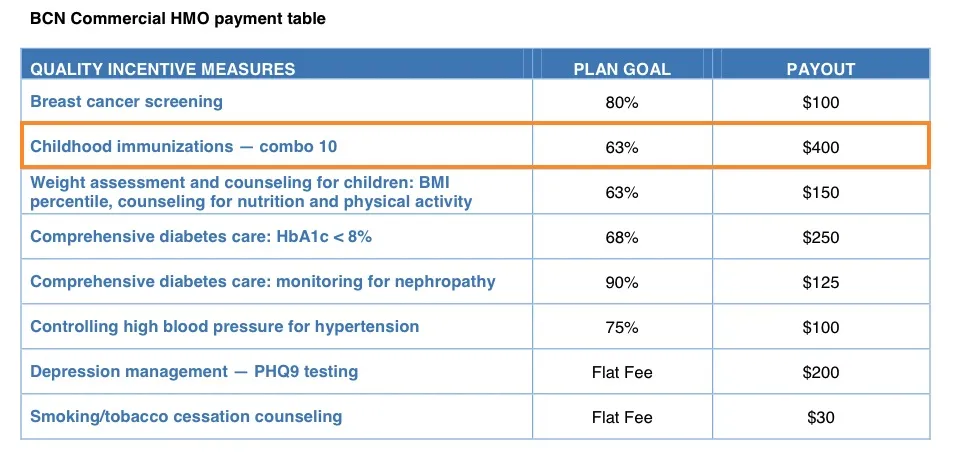Image resolution: width=956 pixels, height=464 pixels.
Task: Select the 68% plan goal value
Action: pos(622,238)
